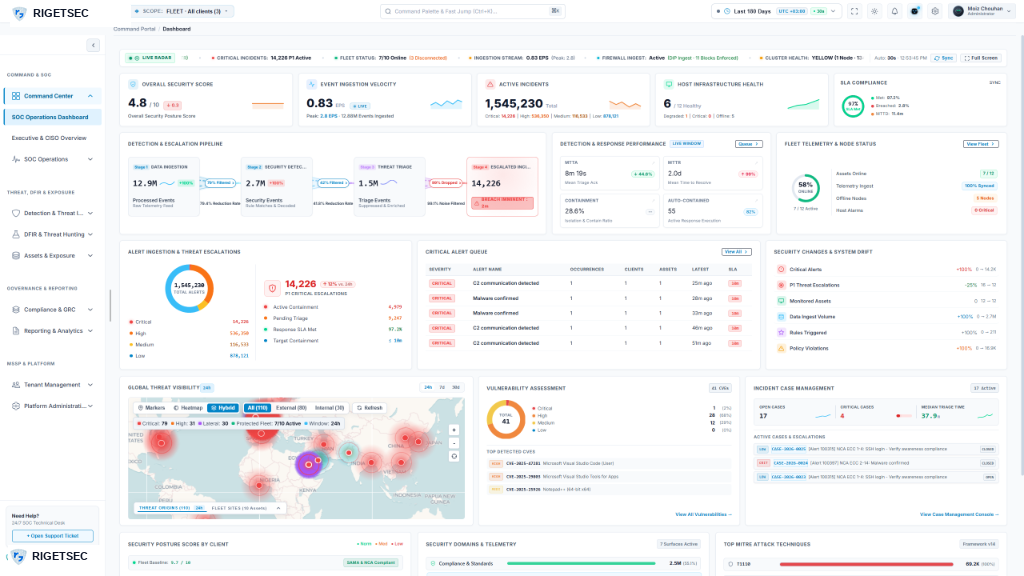This screenshot has width=1024, height=576.
Task: Filter map threats to Internal (30)
Action: pos(329,408)
